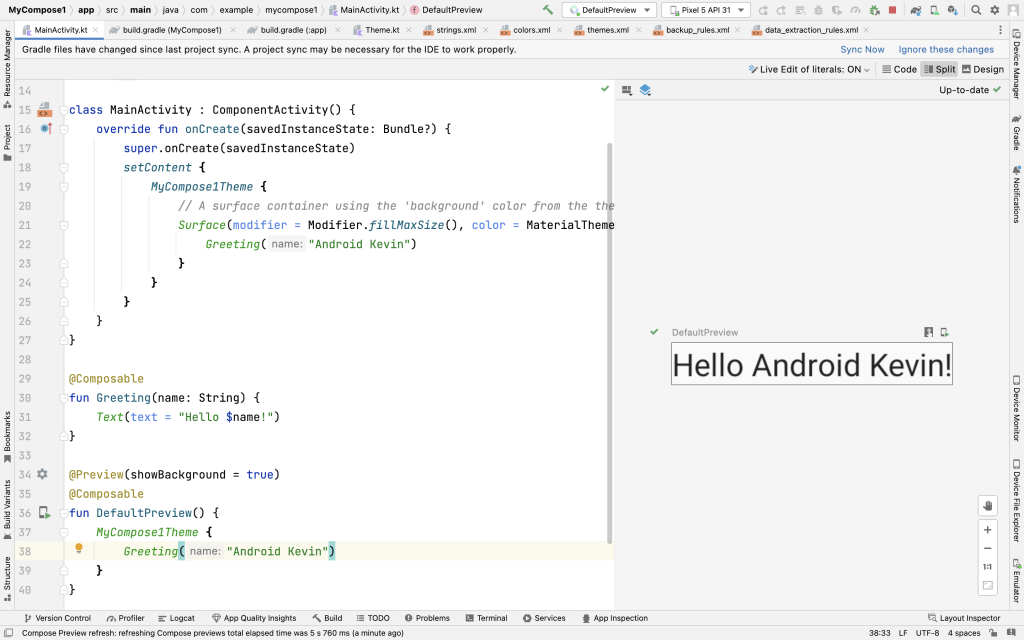The image size is (1024, 640).
Task: Click the Search Everywhere magnifier icon
Action: click(x=976, y=10)
